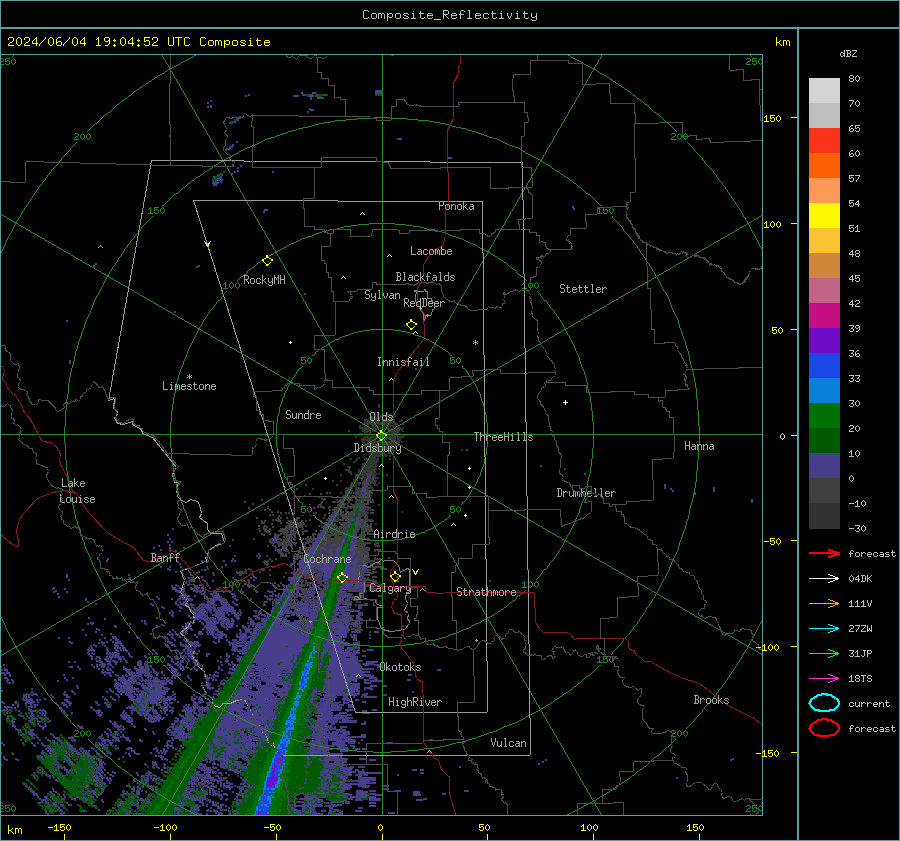Click the Calgary city label
Viewport: 900px width, 841px height.
(390, 588)
